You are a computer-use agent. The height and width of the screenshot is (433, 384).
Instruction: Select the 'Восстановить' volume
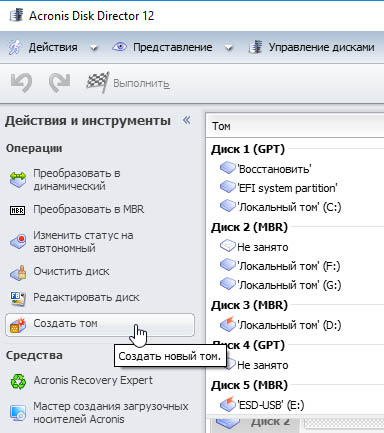tap(274, 169)
